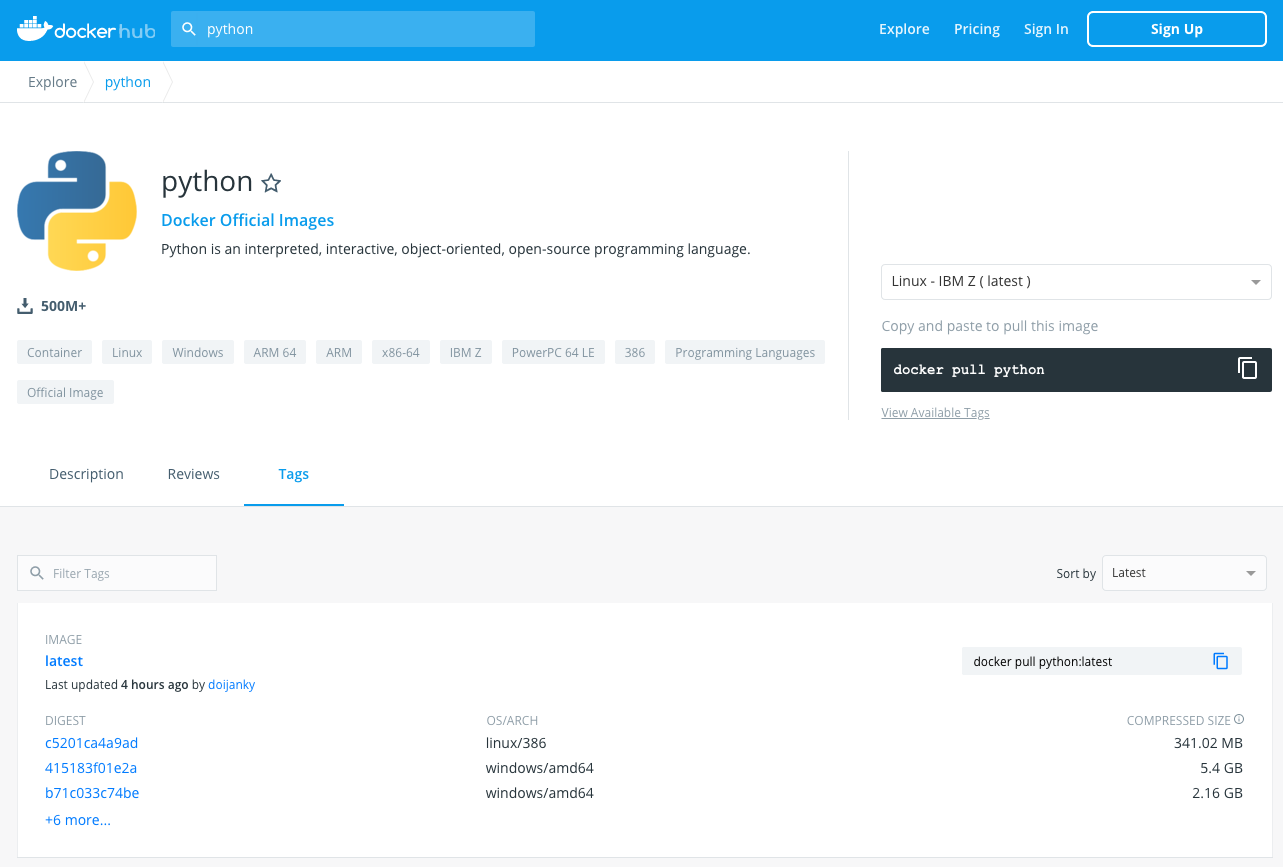The image size is (1283, 867).
Task: Click the Python image logo
Action: click(76, 210)
